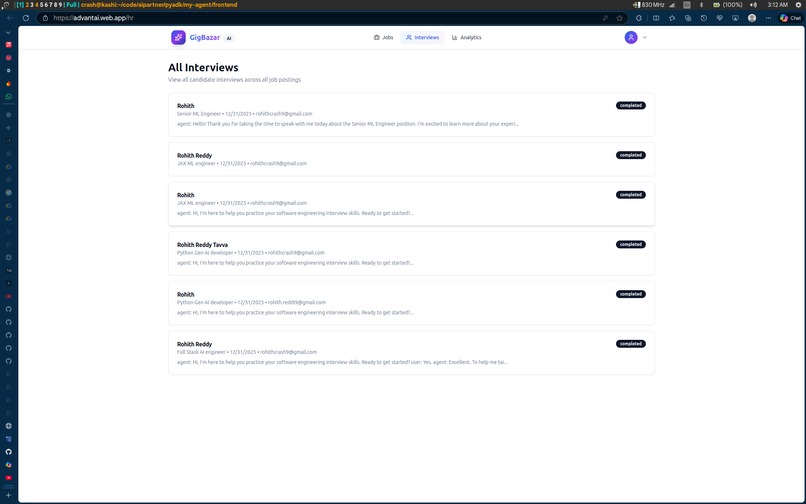
Task: Click the 830 MHz CPU indicator
Action: click(x=649, y=5)
